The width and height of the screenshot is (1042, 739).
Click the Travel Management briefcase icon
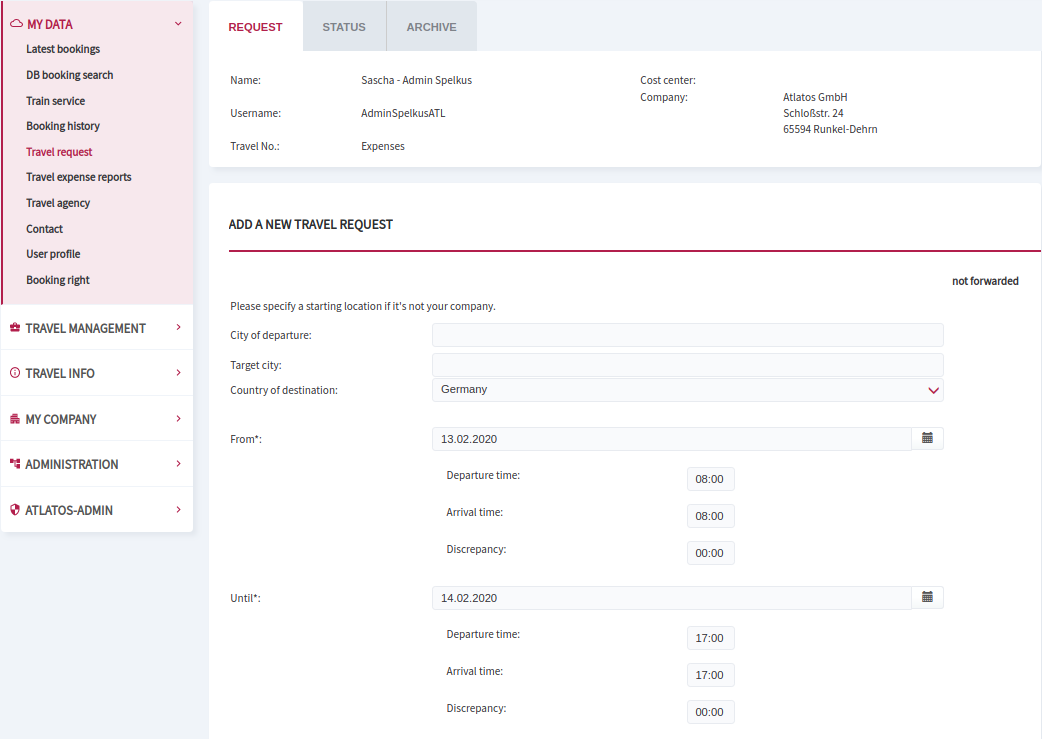[x=15, y=328]
